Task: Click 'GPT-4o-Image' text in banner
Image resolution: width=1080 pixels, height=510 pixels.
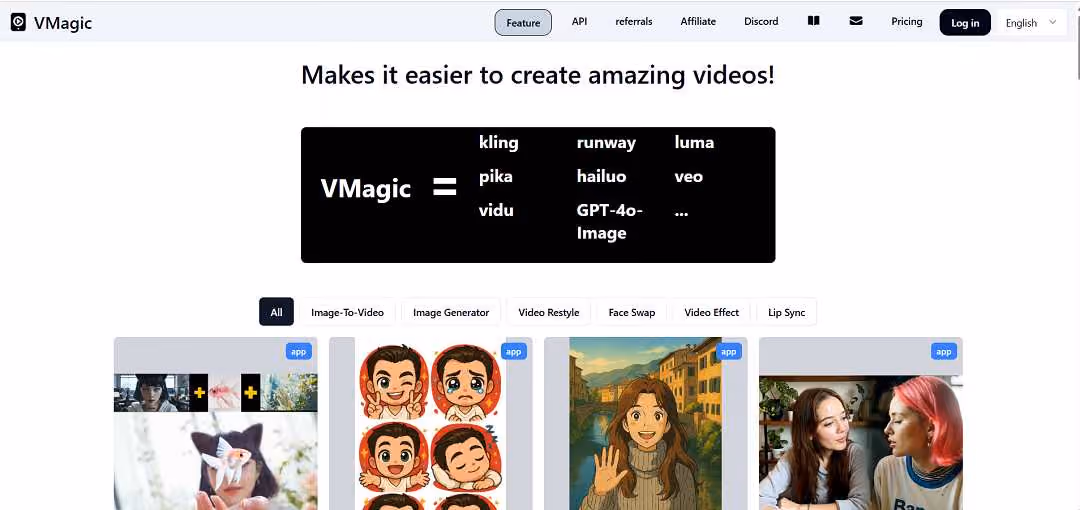Action: pyautogui.click(x=610, y=222)
